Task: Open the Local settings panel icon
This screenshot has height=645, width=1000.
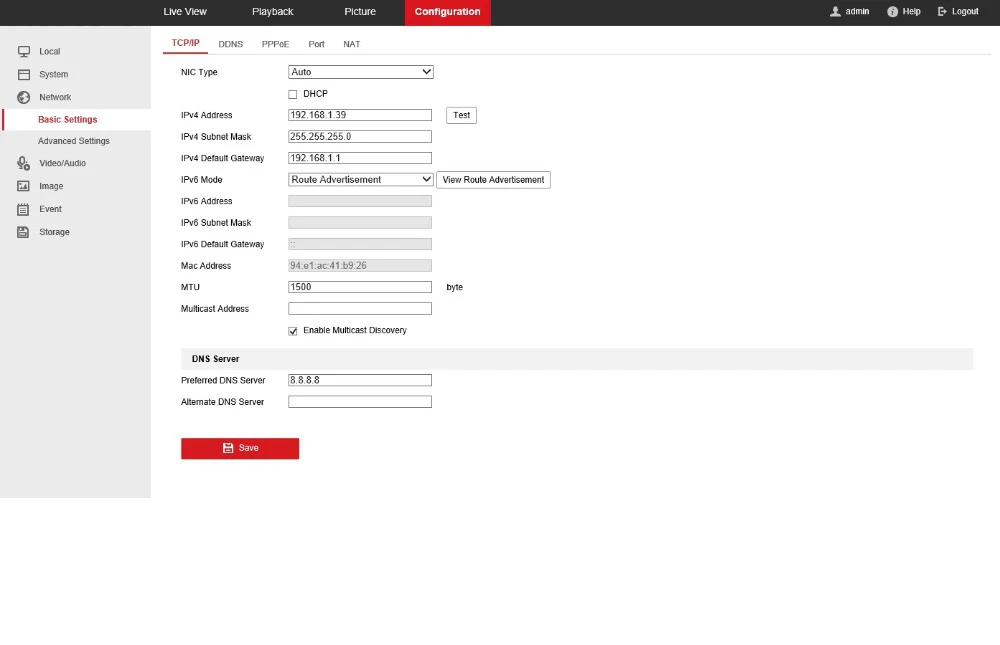Action: tap(21, 51)
